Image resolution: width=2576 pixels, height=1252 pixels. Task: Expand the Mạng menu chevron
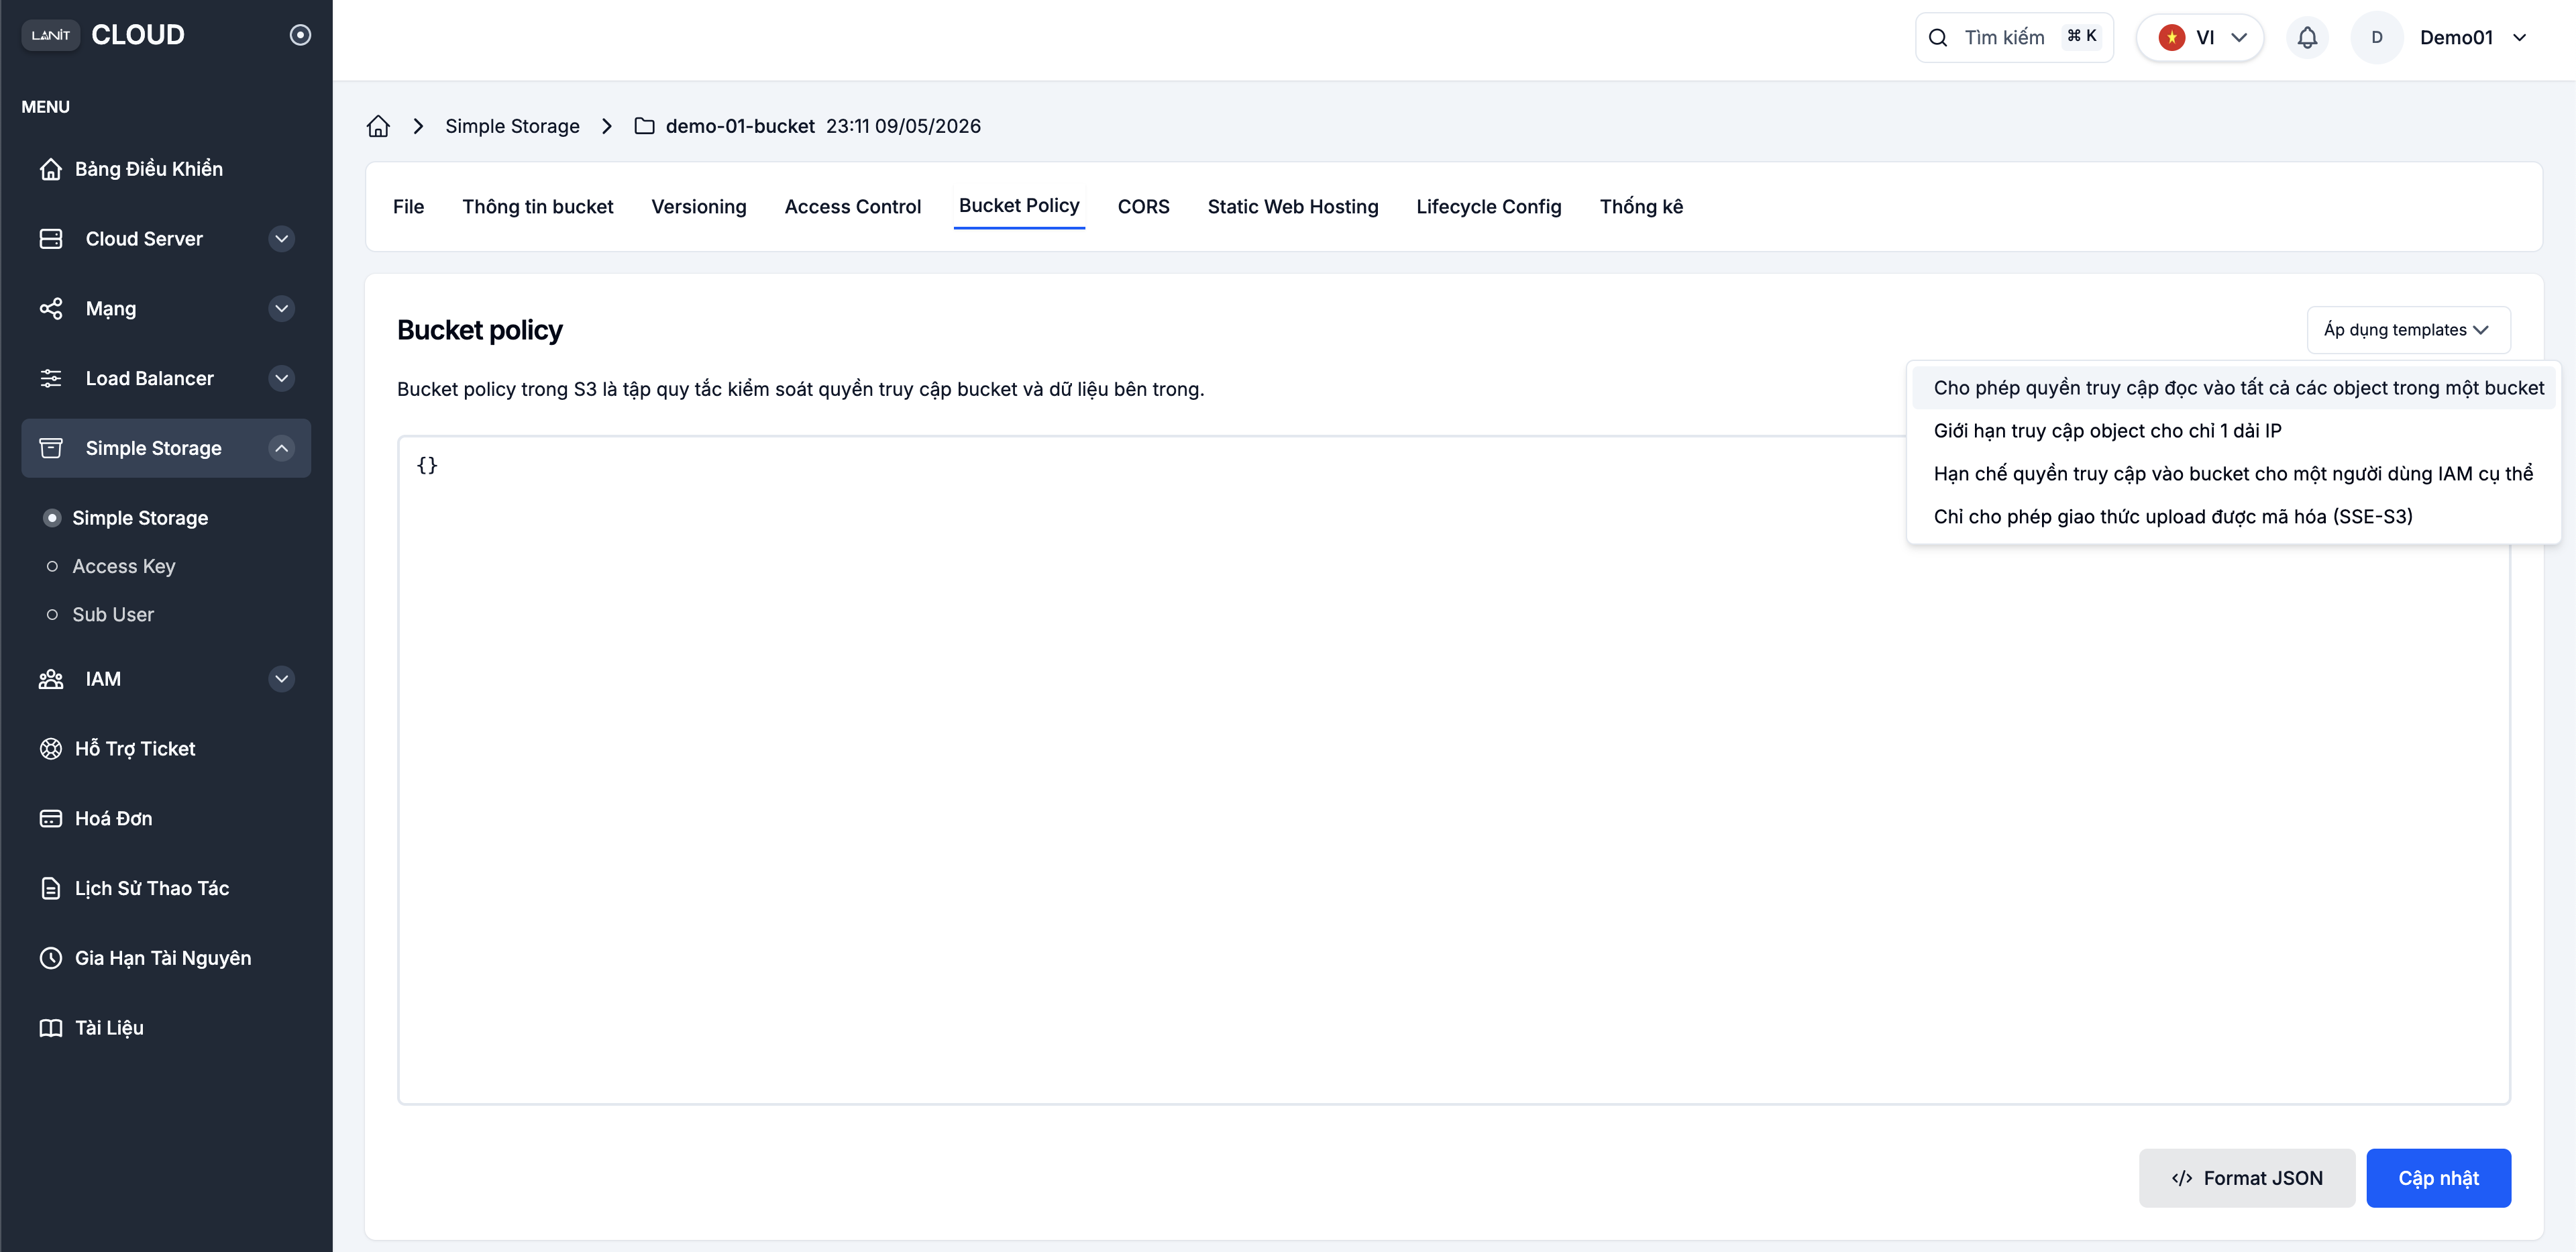[x=282, y=309]
